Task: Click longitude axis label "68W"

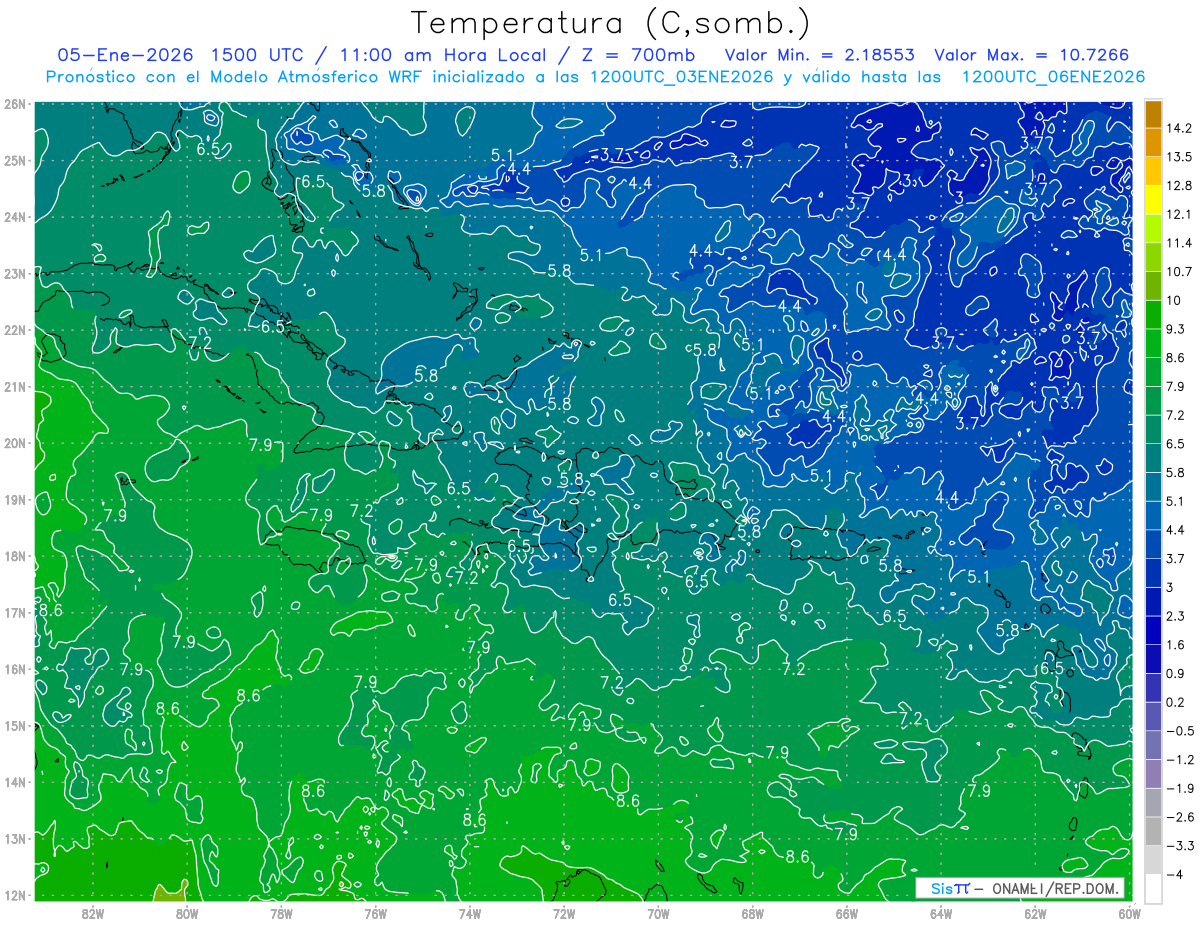Action: [752, 913]
